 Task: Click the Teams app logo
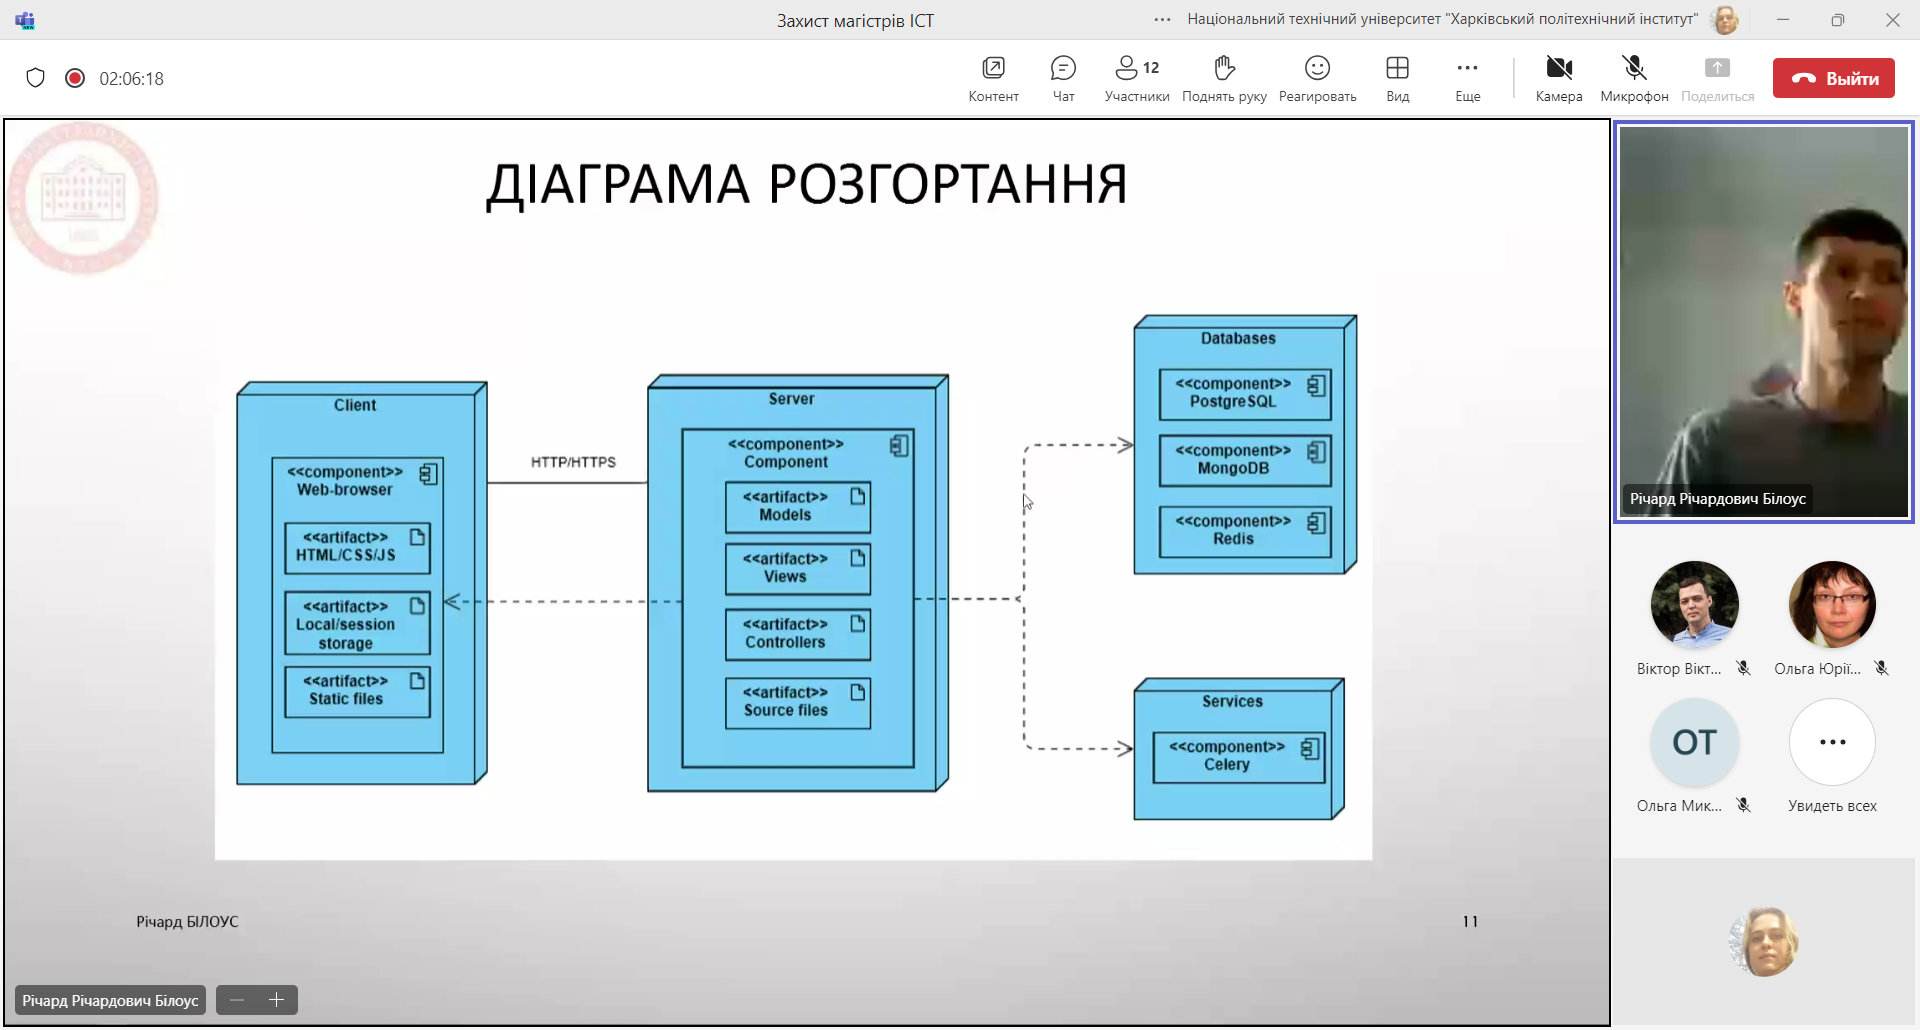(25, 20)
